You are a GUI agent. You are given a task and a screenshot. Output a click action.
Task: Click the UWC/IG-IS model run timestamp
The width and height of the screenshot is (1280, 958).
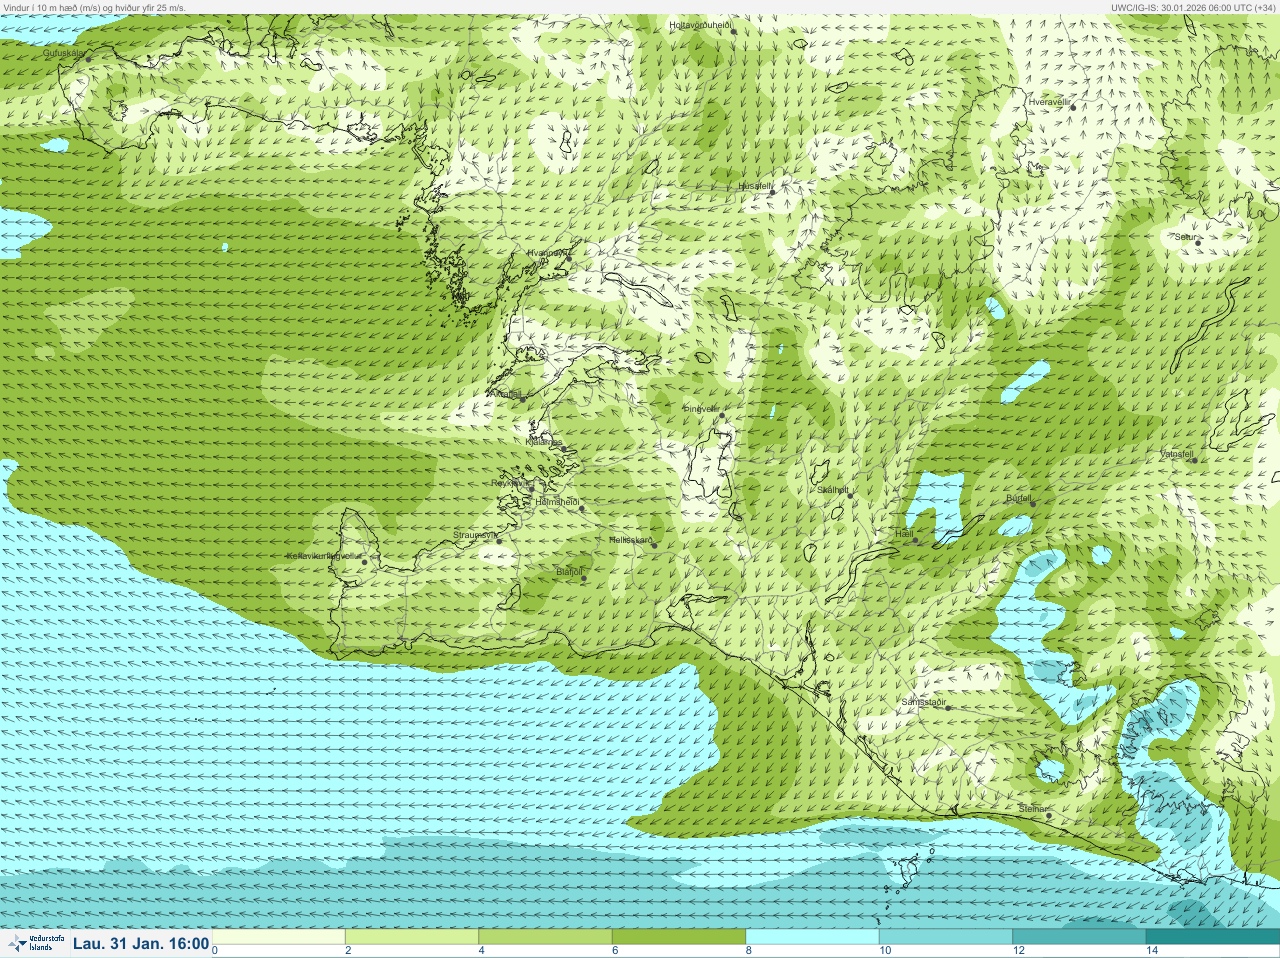point(1193,7)
